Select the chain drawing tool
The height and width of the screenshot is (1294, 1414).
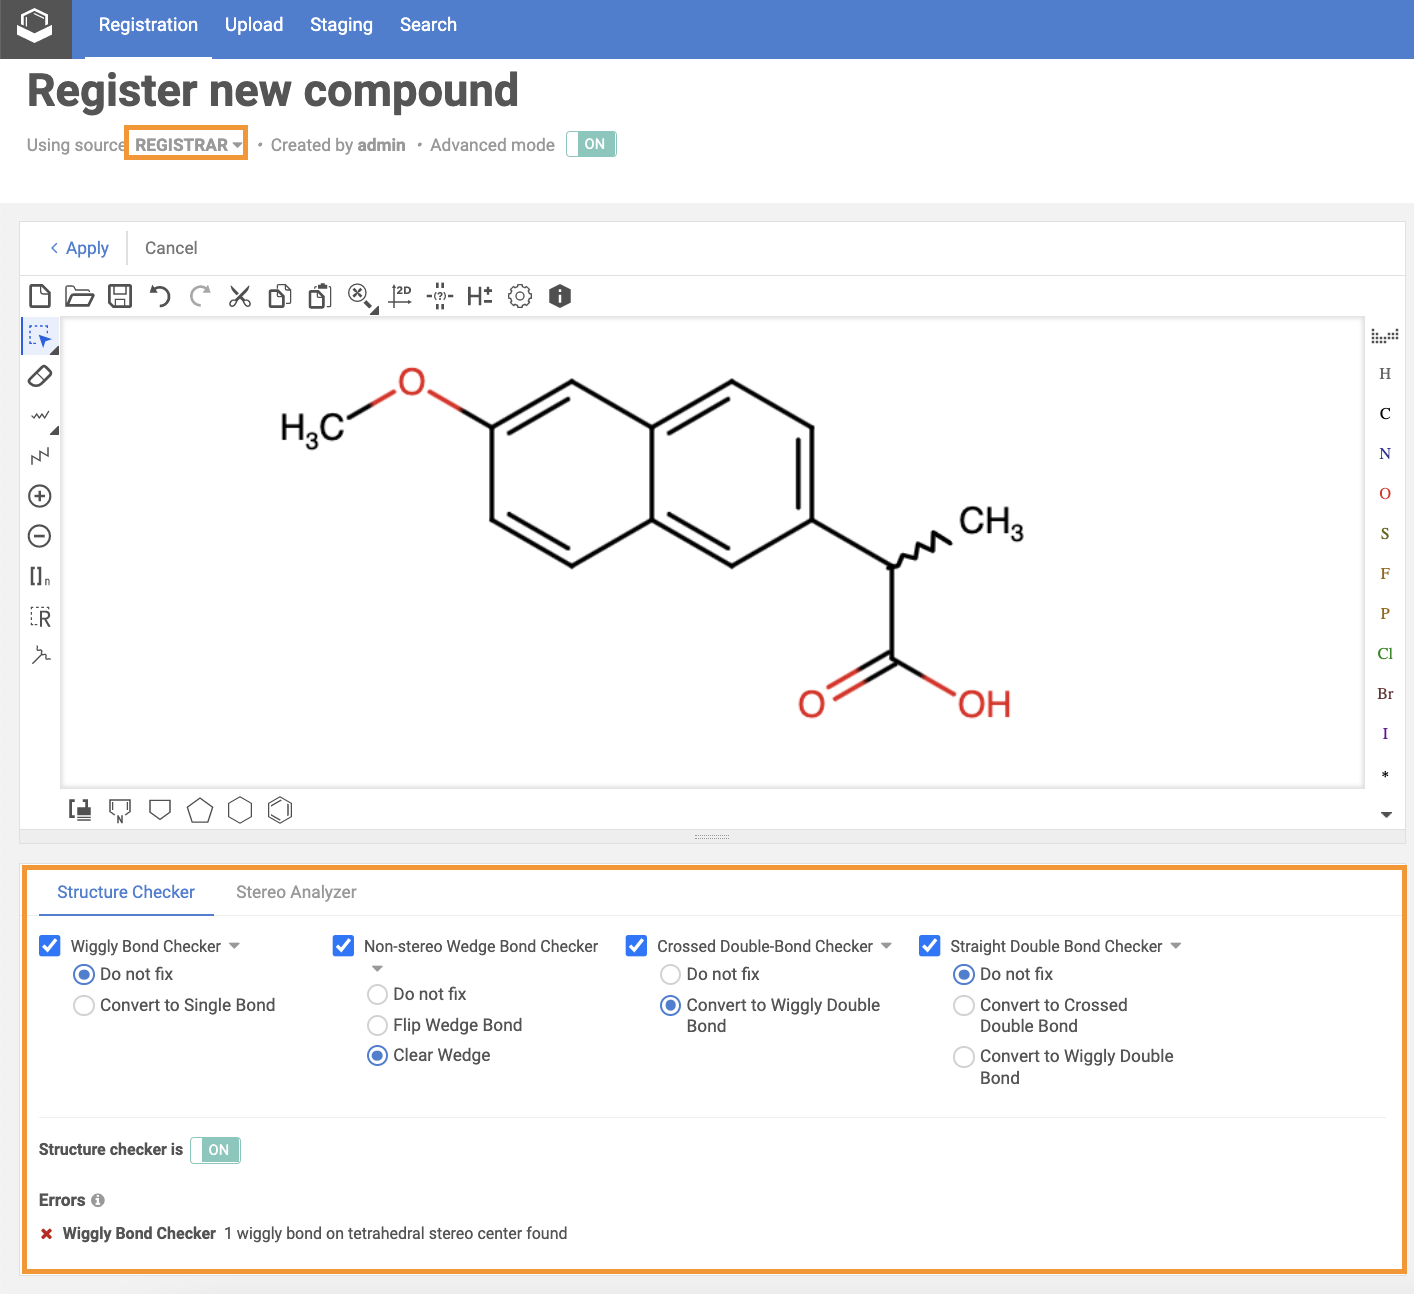click(x=40, y=455)
